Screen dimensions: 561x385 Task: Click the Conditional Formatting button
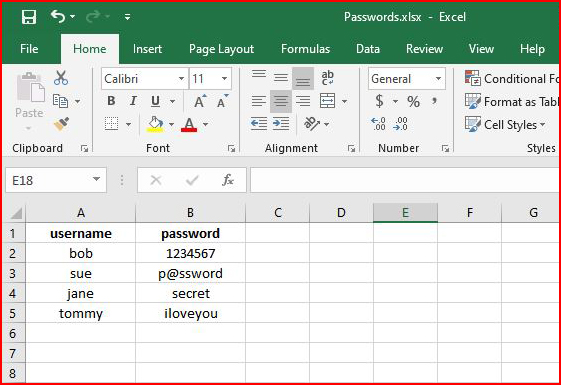512,79
